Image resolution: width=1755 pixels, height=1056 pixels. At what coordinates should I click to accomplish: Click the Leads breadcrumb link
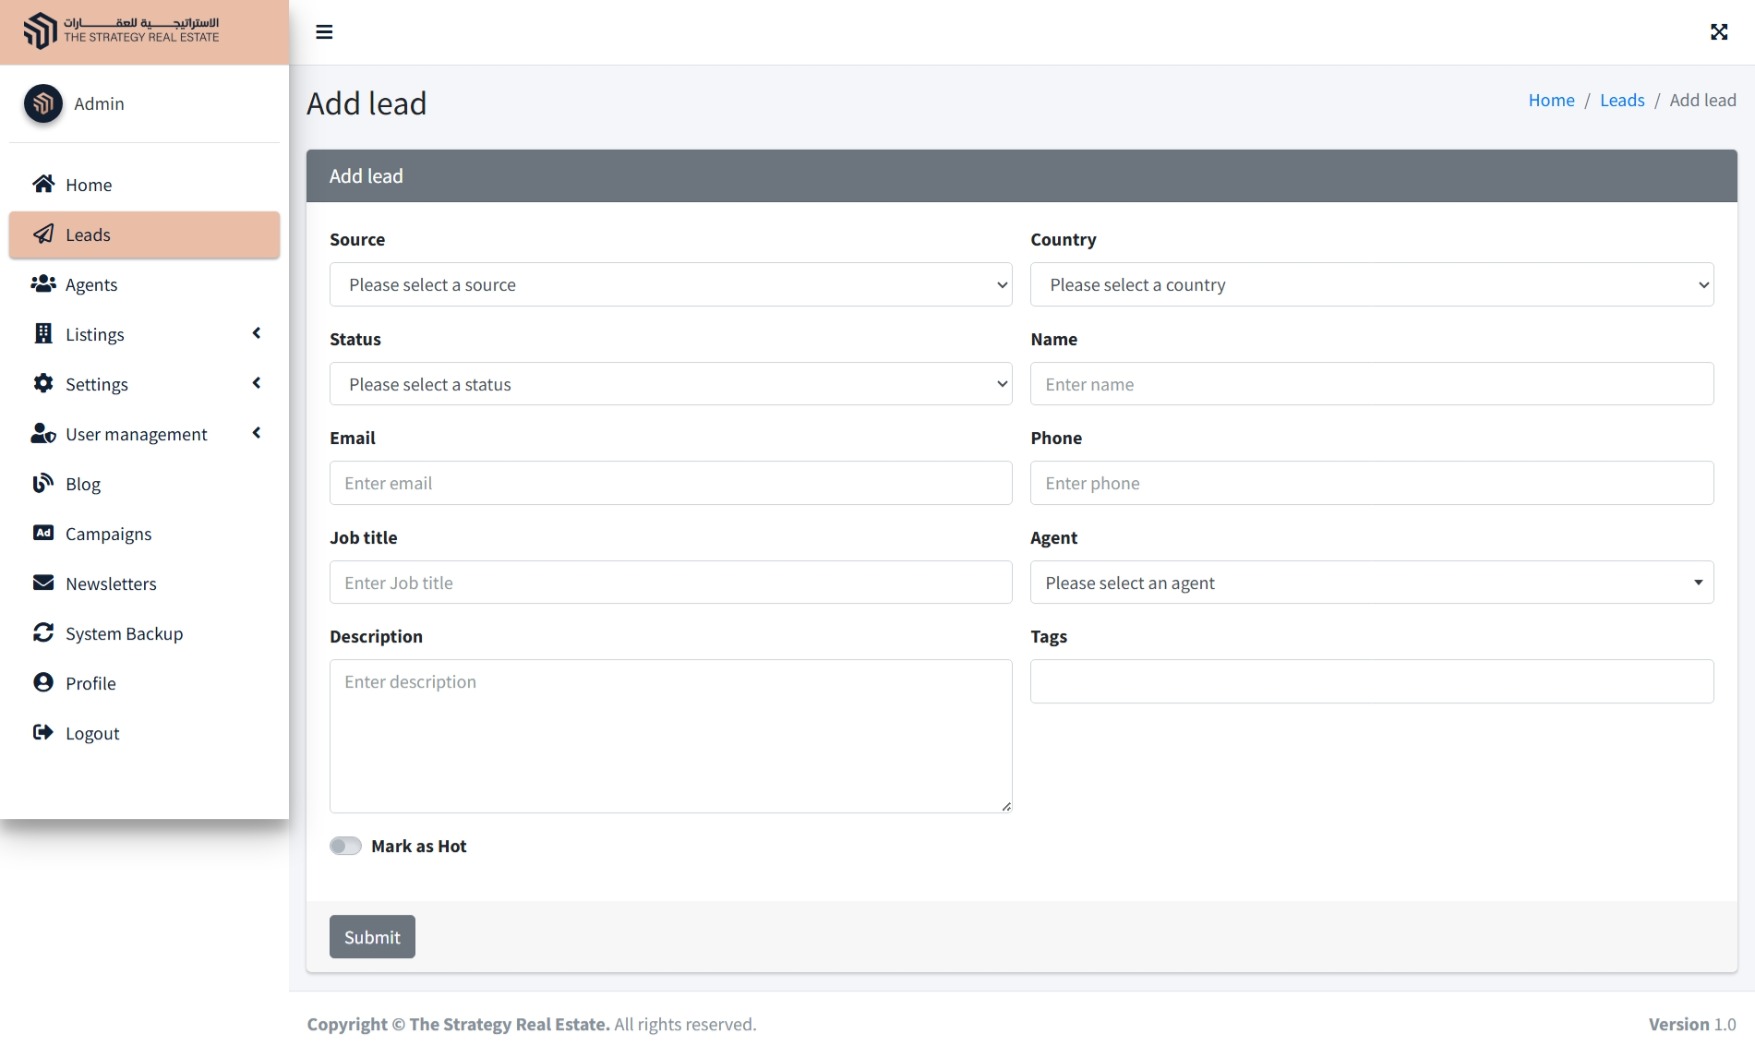coord(1621,100)
